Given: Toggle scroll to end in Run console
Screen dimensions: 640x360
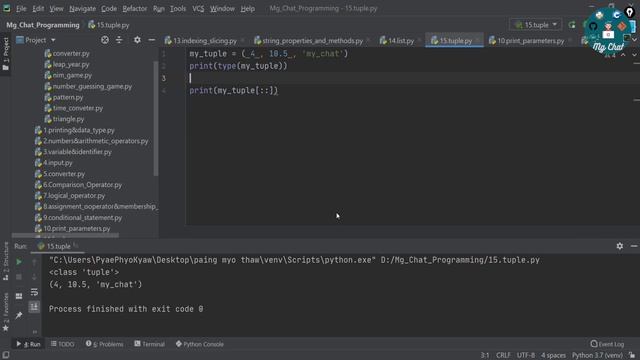Looking at the screenshot, I should 34,307.
